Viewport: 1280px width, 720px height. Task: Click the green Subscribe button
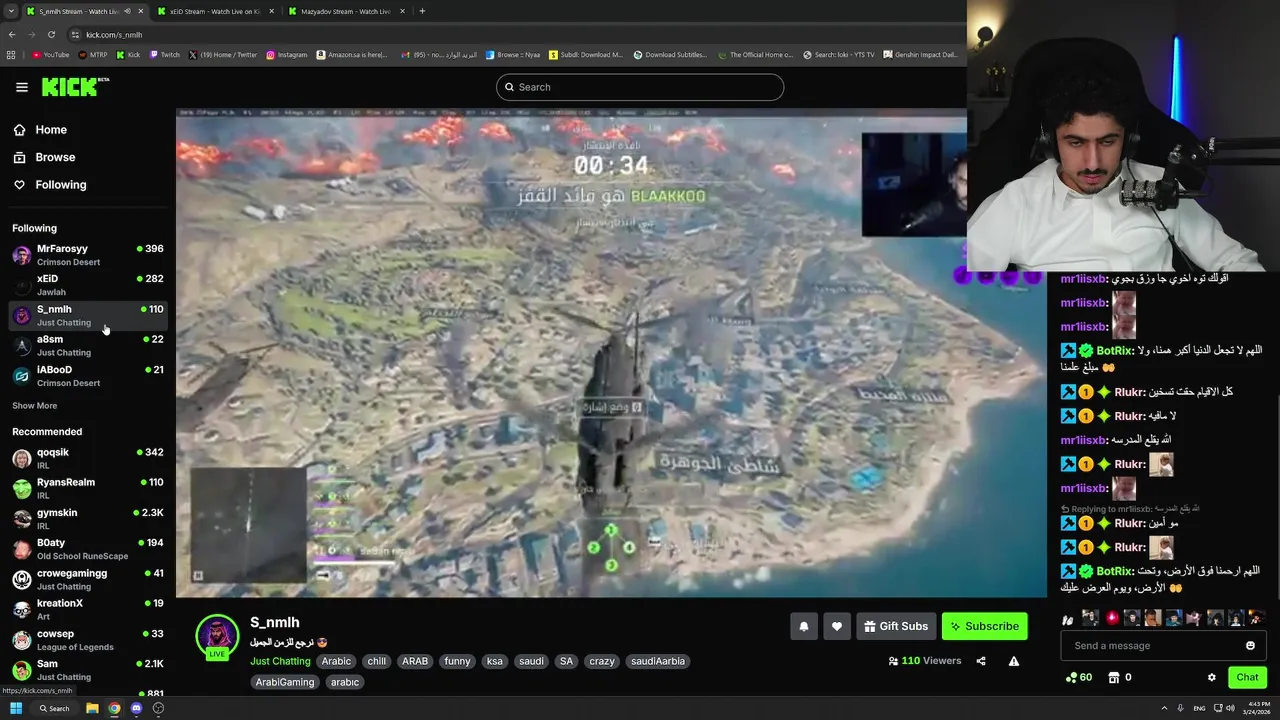pos(984,626)
